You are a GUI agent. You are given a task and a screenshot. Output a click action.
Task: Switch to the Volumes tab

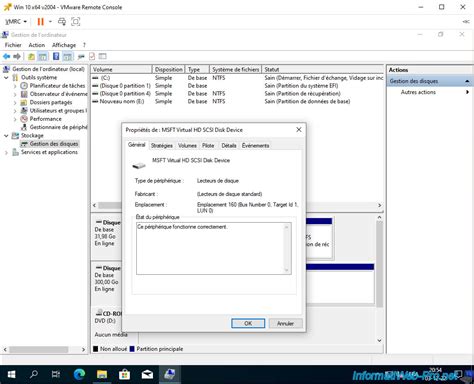pyautogui.click(x=187, y=146)
